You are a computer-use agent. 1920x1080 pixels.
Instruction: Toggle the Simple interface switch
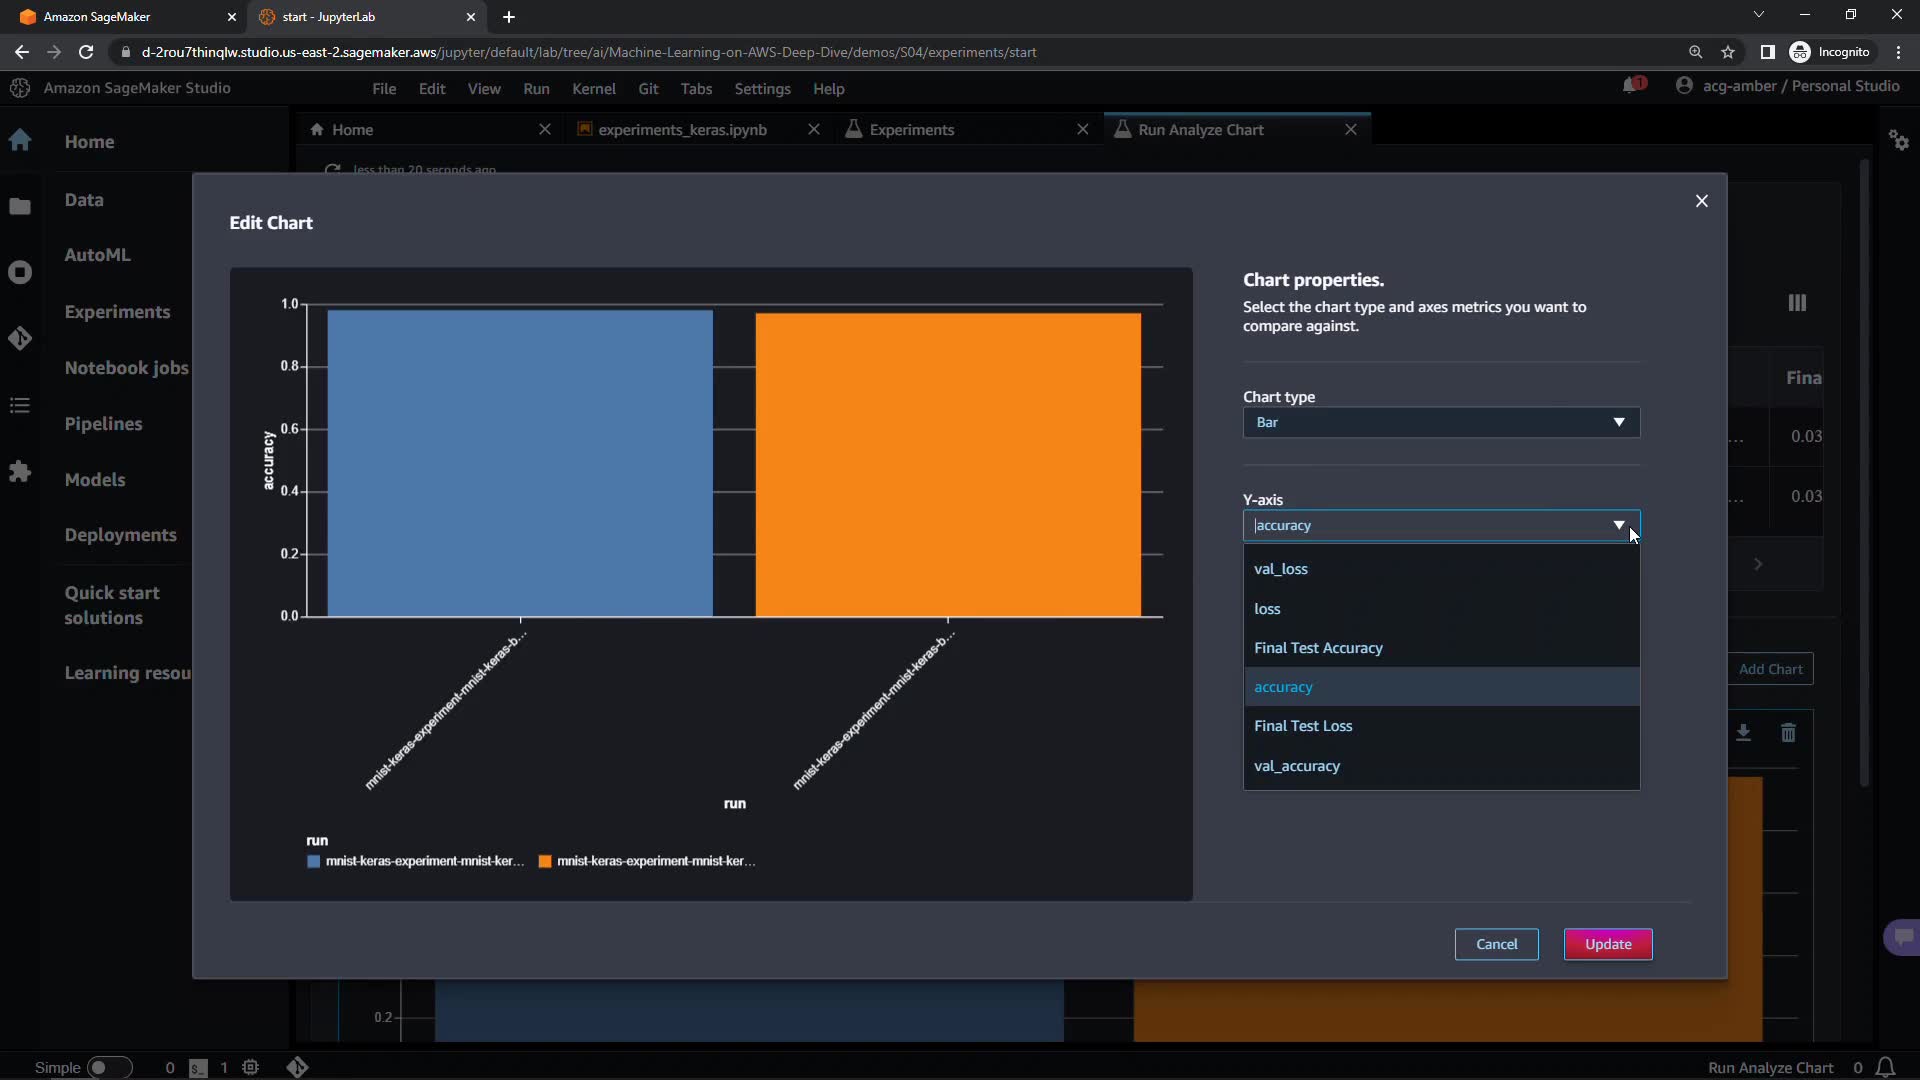coord(109,1067)
